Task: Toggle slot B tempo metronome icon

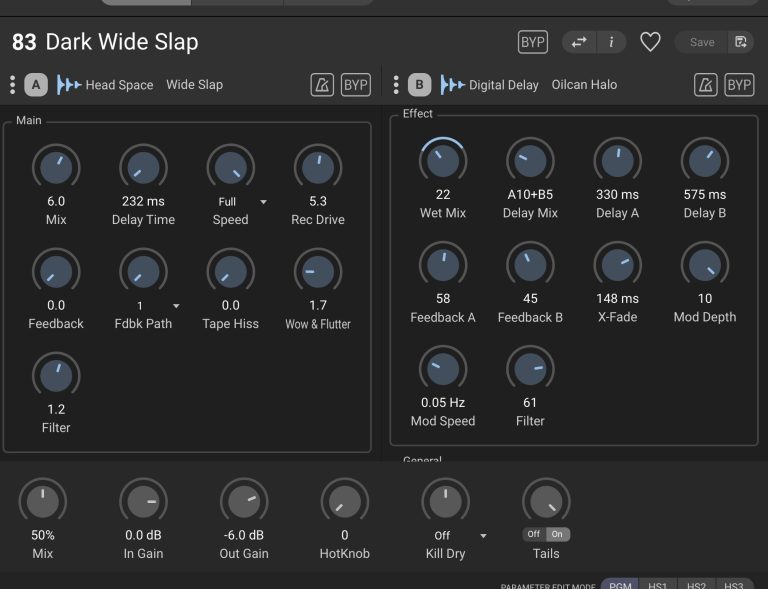Action: tap(705, 85)
